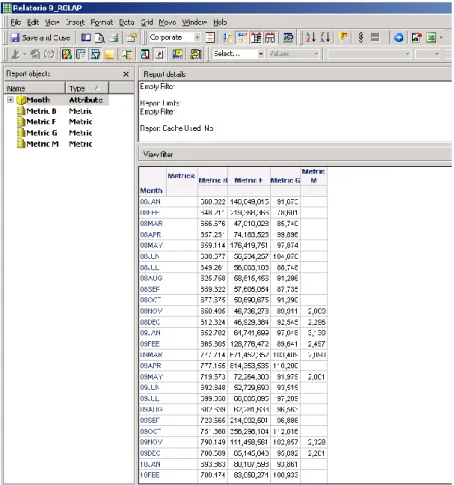
Task: Toggle the merge column headers icon
Action: pos(256,38)
